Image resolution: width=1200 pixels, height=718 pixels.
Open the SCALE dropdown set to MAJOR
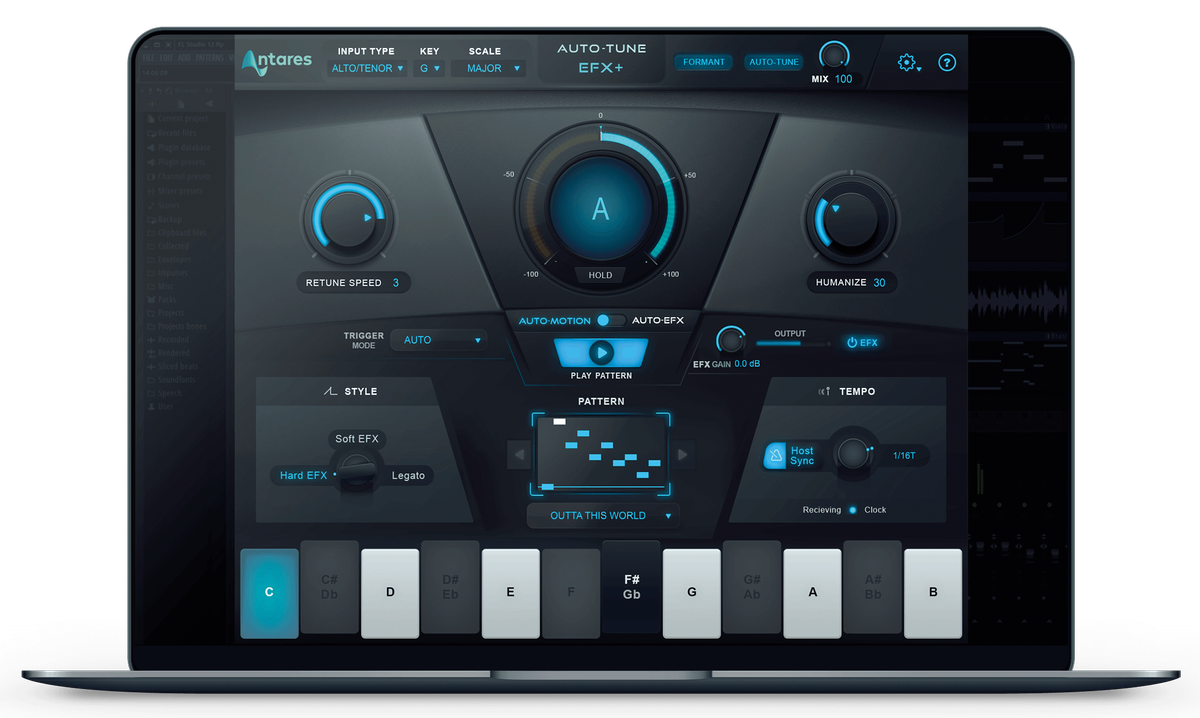[487, 66]
